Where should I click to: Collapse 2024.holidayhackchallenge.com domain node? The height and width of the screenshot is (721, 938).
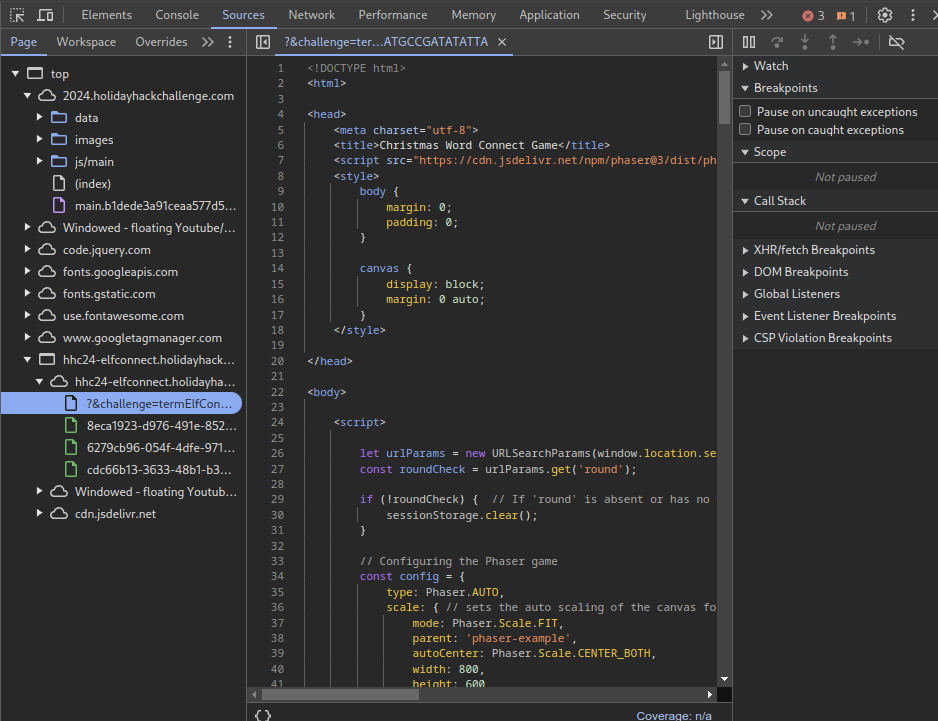[27, 96]
